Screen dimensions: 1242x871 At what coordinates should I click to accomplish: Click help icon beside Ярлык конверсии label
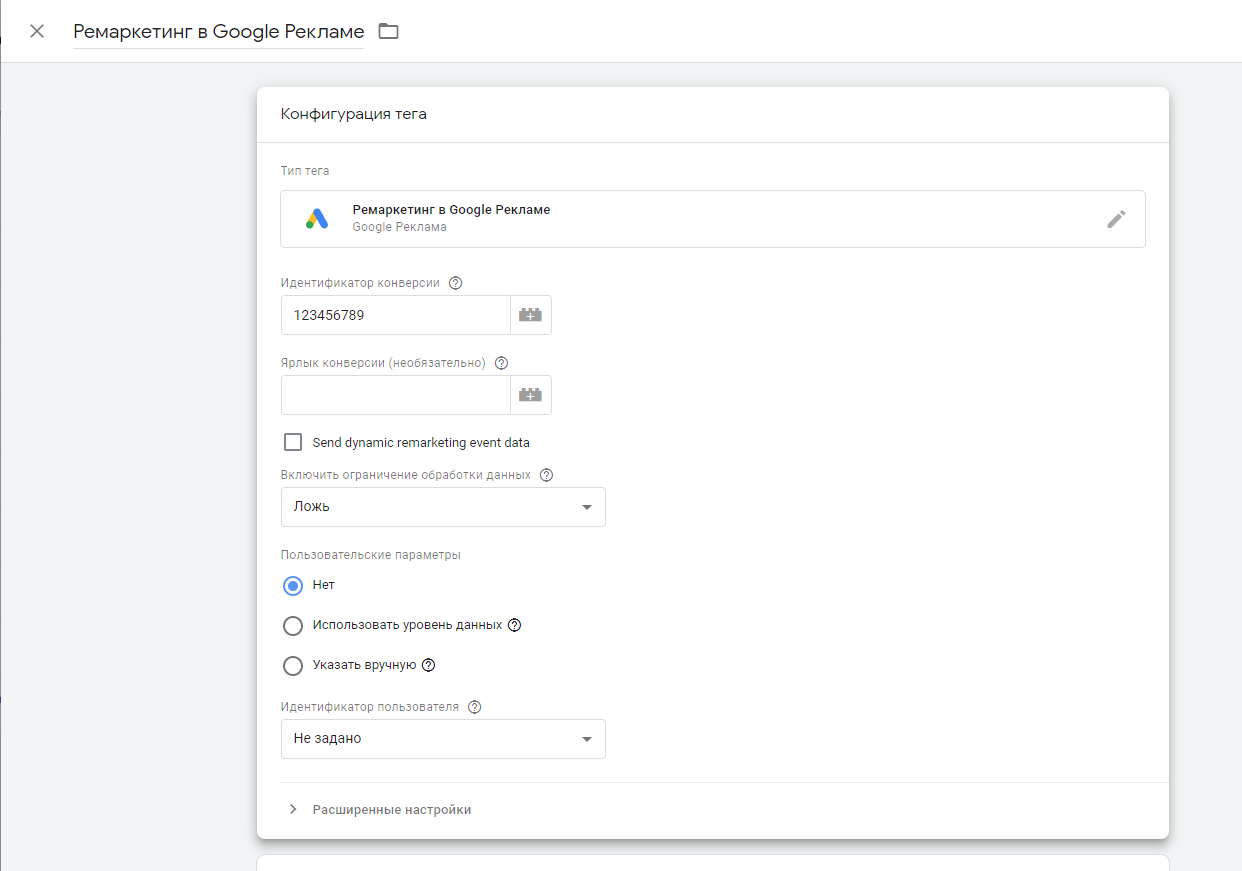[502, 363]
